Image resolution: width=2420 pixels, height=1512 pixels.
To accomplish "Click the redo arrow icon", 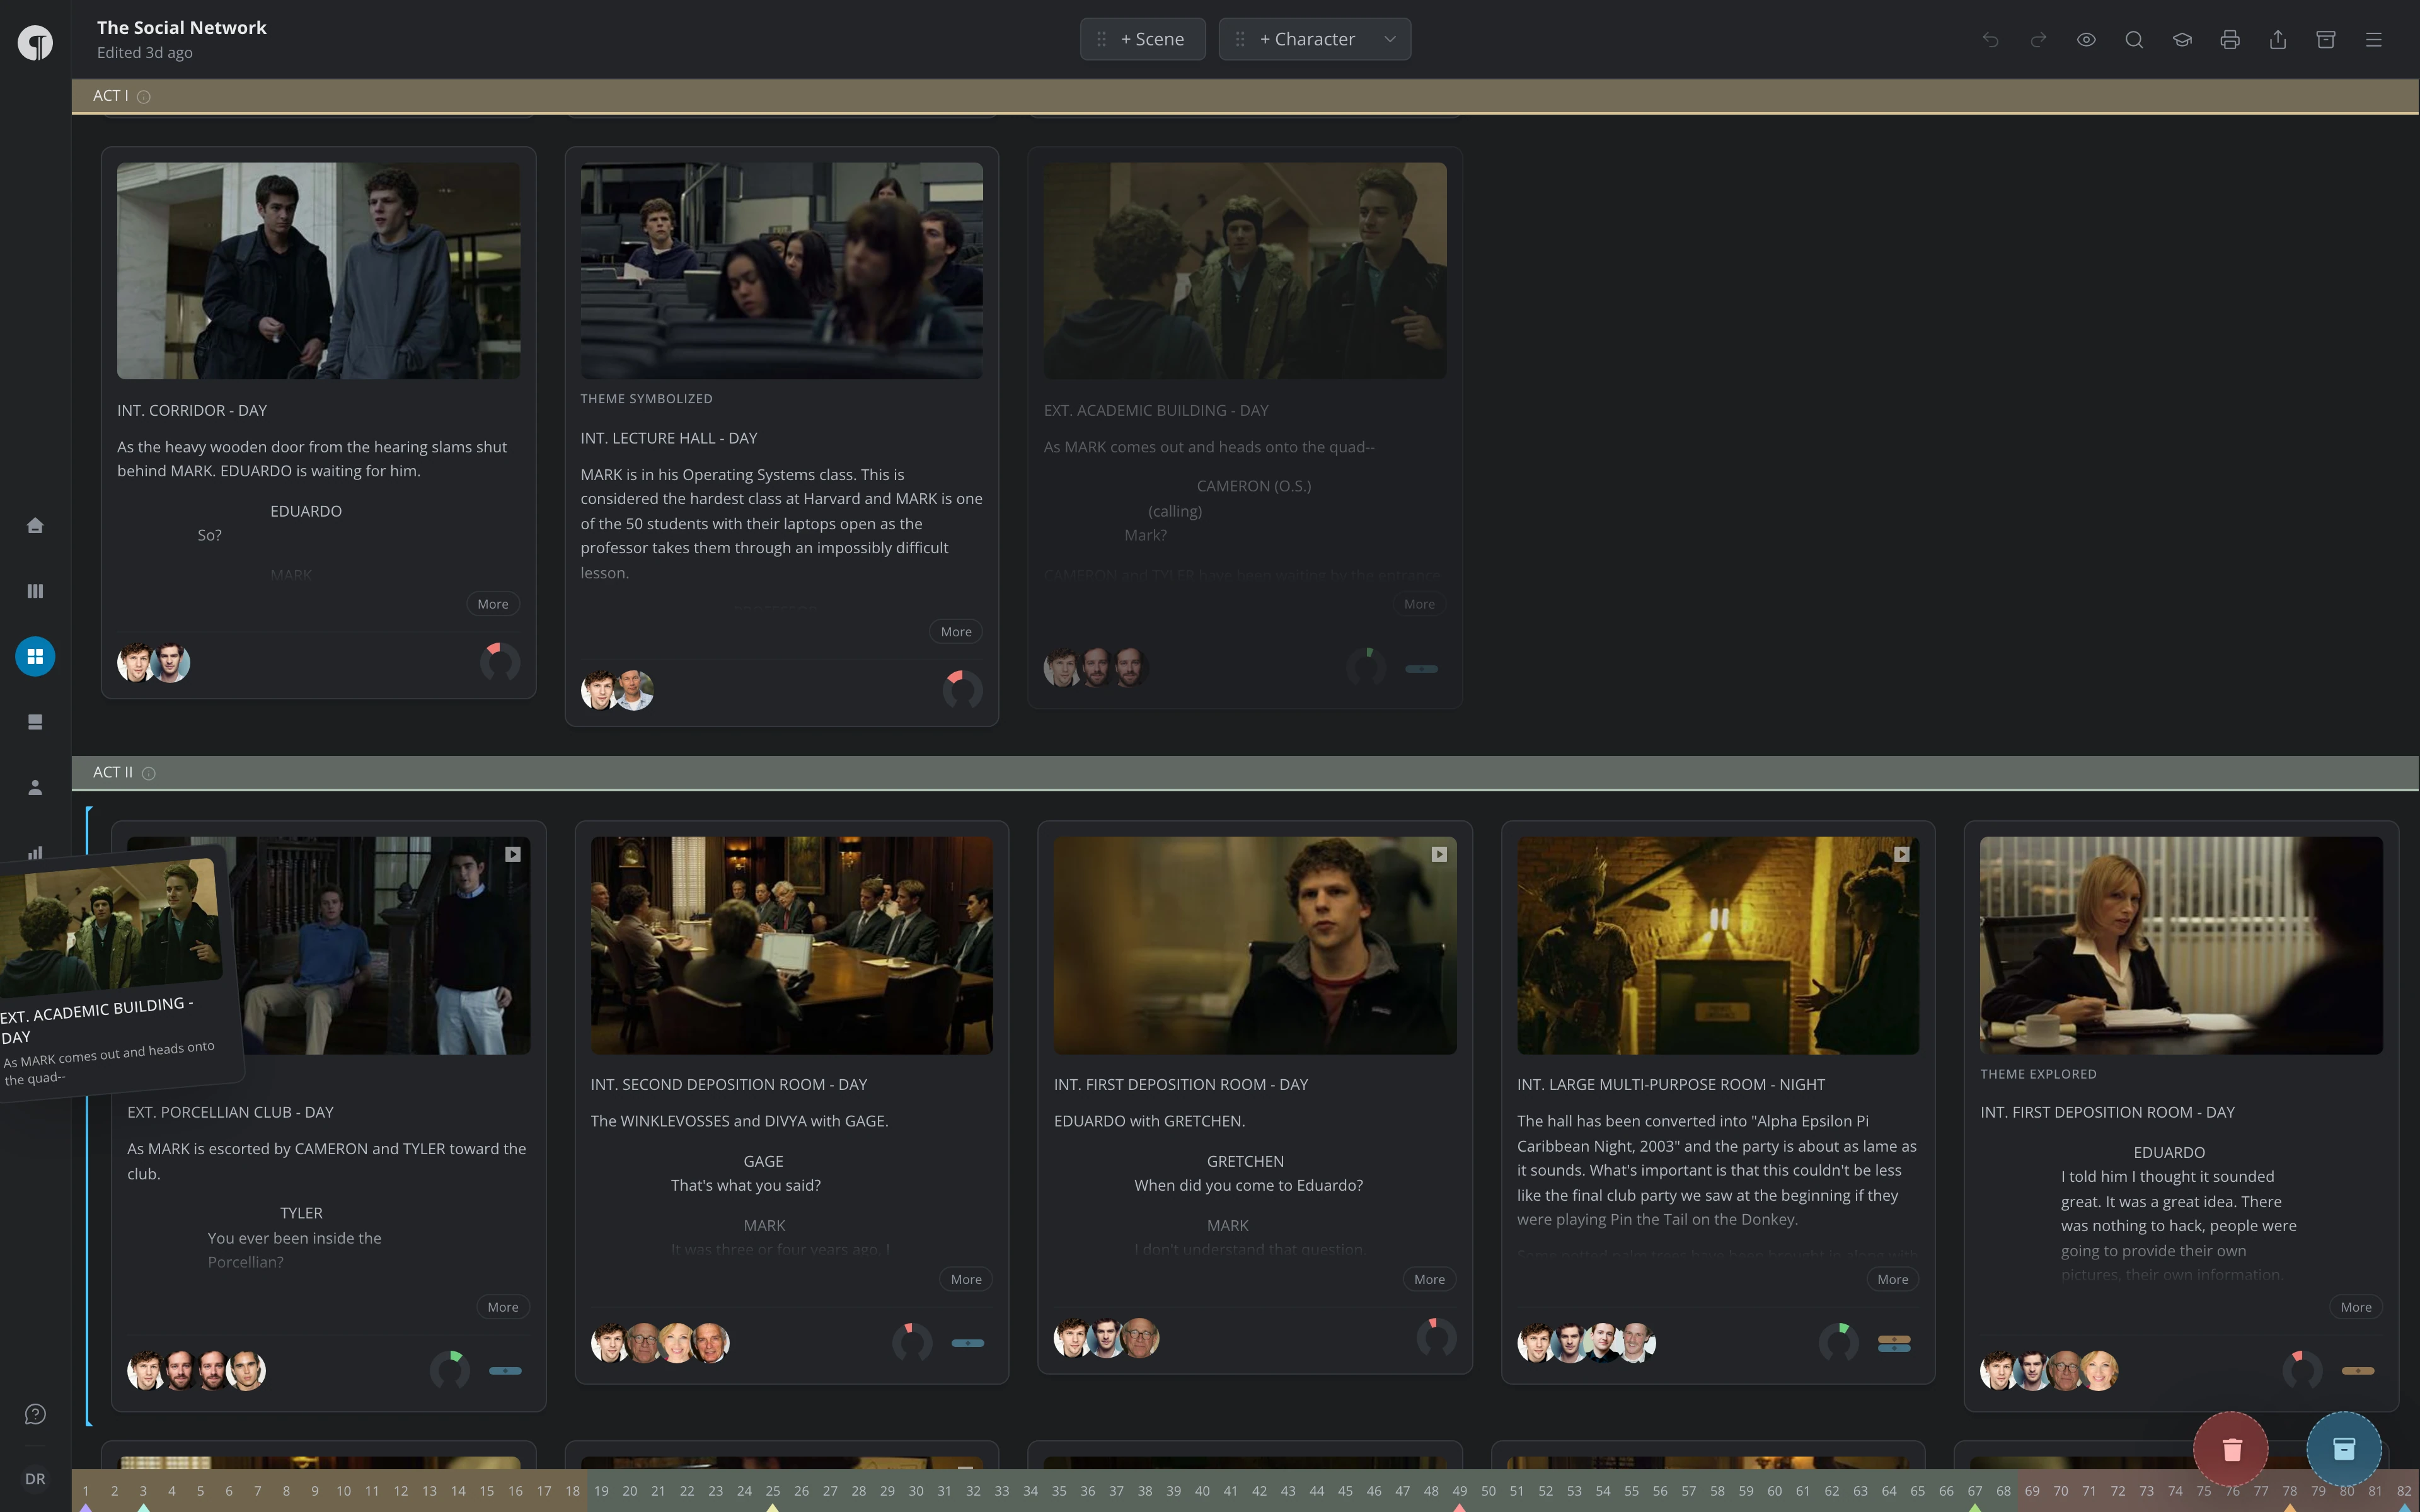I will coord(2038,40).
